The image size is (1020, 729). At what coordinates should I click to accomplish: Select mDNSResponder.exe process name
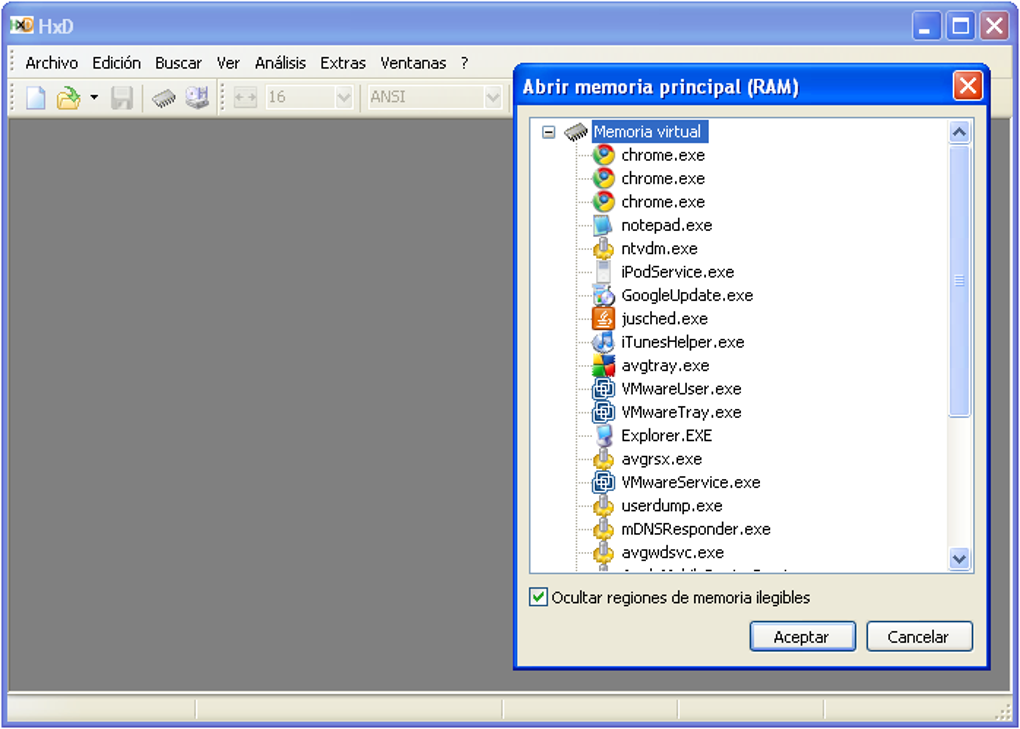pyautogui.click(x=695, y=529)
